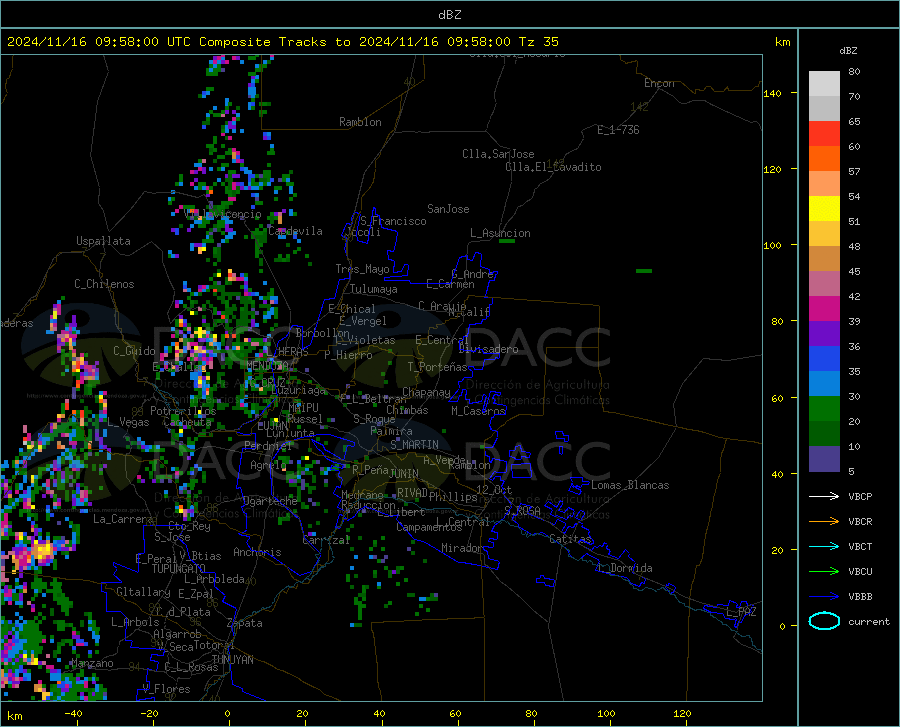
Task: Click the Anchoris map label
Action: point(257,553)
